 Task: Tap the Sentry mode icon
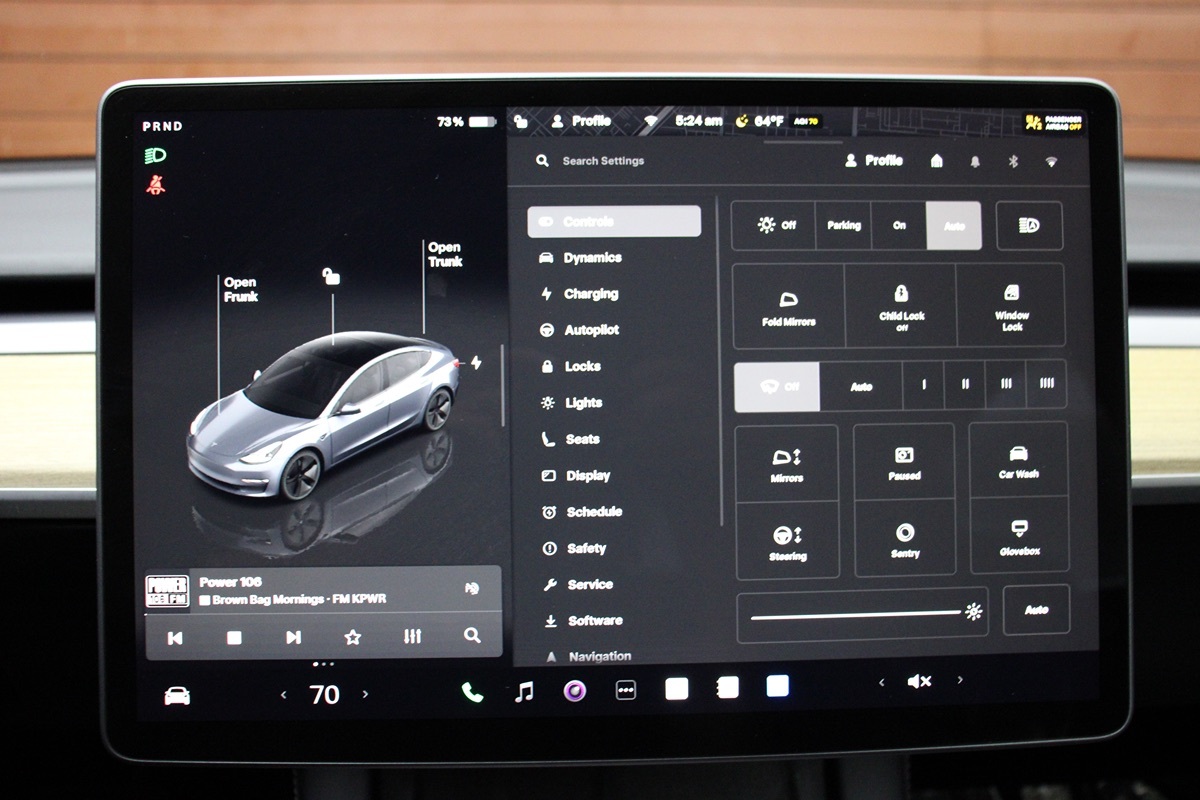click(904, 539)
